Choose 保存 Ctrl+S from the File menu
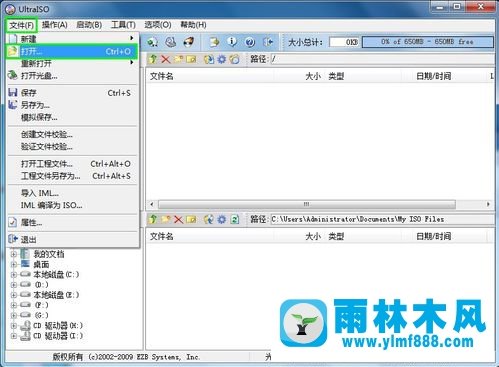Screen dimensions: 499x367 [x=72, y=93]
